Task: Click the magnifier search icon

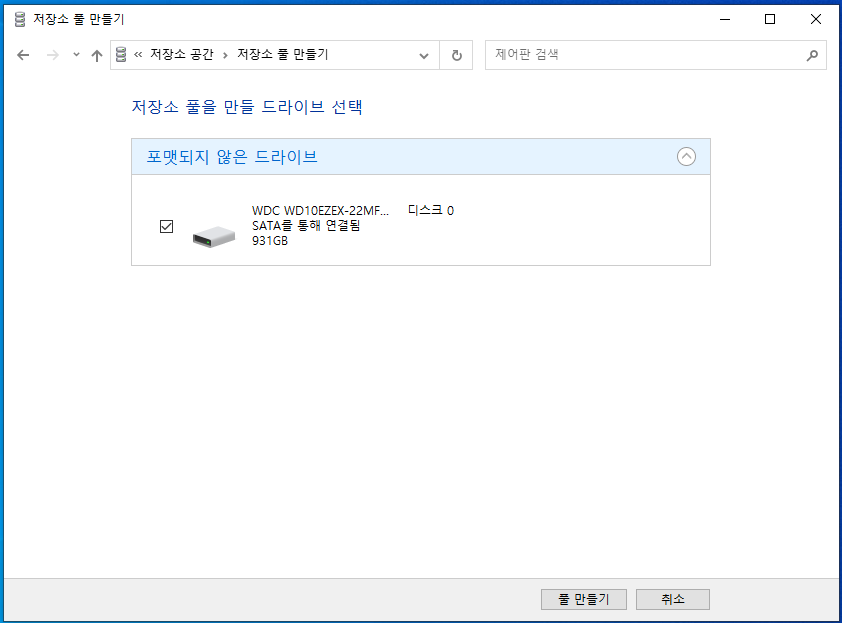Action: click(x=812, y=55)
